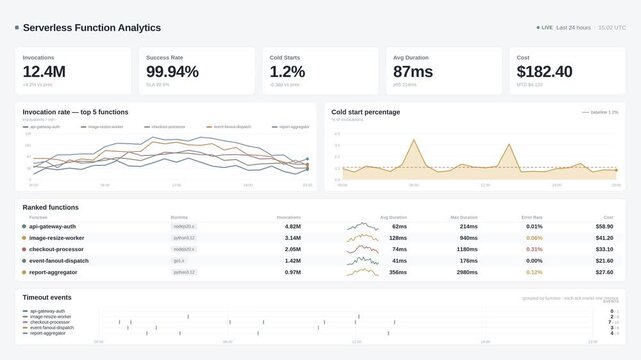Screen dimensions: 641x360
Task: Open api-gateway-auth function row name
Action: pyautogui.click(x=52, y=226)
